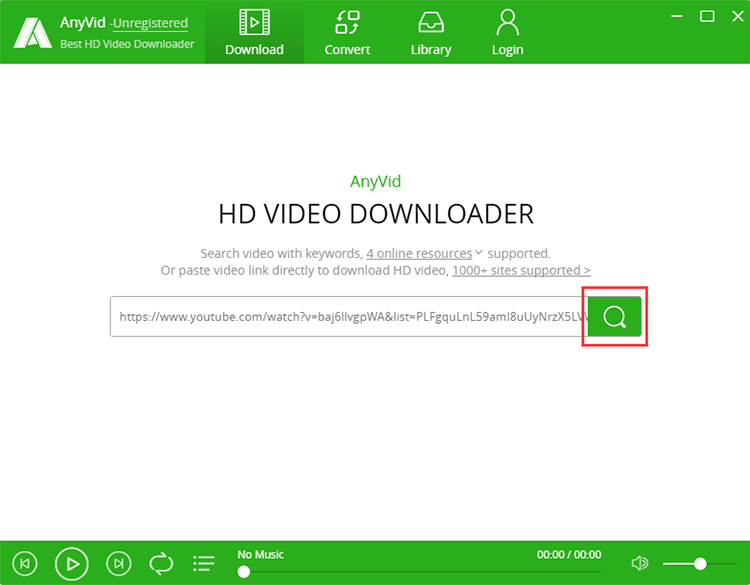The width and height of the screenshot is (750, 585).
Task: Open the Download tab
Action: (254, 32)
